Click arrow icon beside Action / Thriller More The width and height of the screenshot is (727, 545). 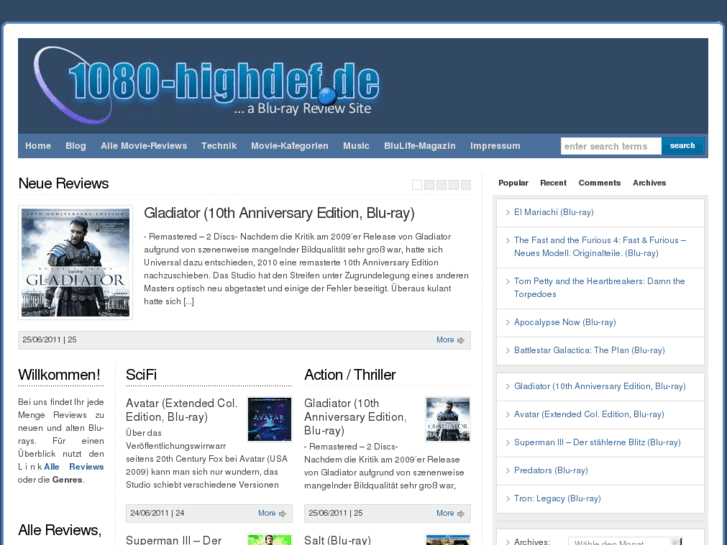point(460,513)
